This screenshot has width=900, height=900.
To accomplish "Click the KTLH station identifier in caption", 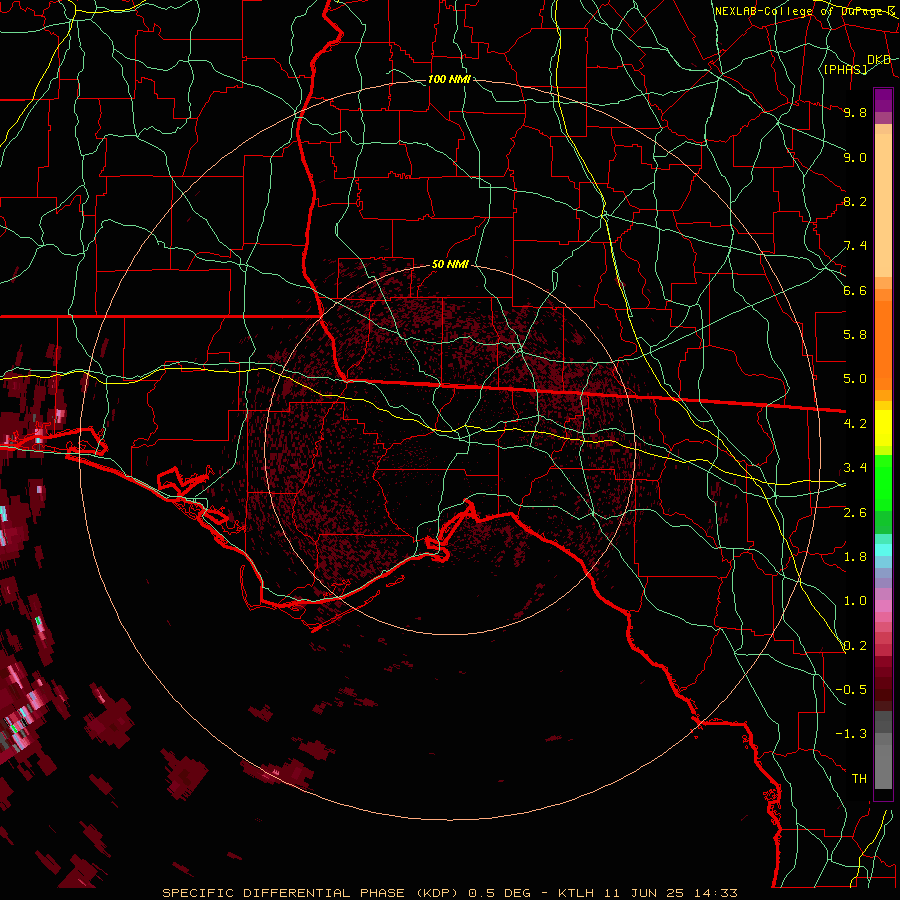I will click(578, 893).
